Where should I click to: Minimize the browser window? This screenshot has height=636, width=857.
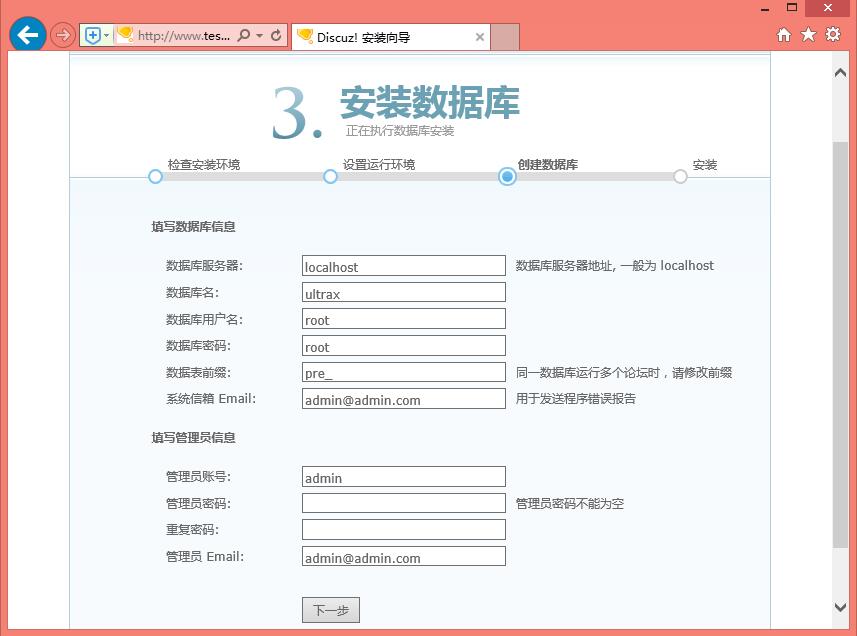pos(765,9)
